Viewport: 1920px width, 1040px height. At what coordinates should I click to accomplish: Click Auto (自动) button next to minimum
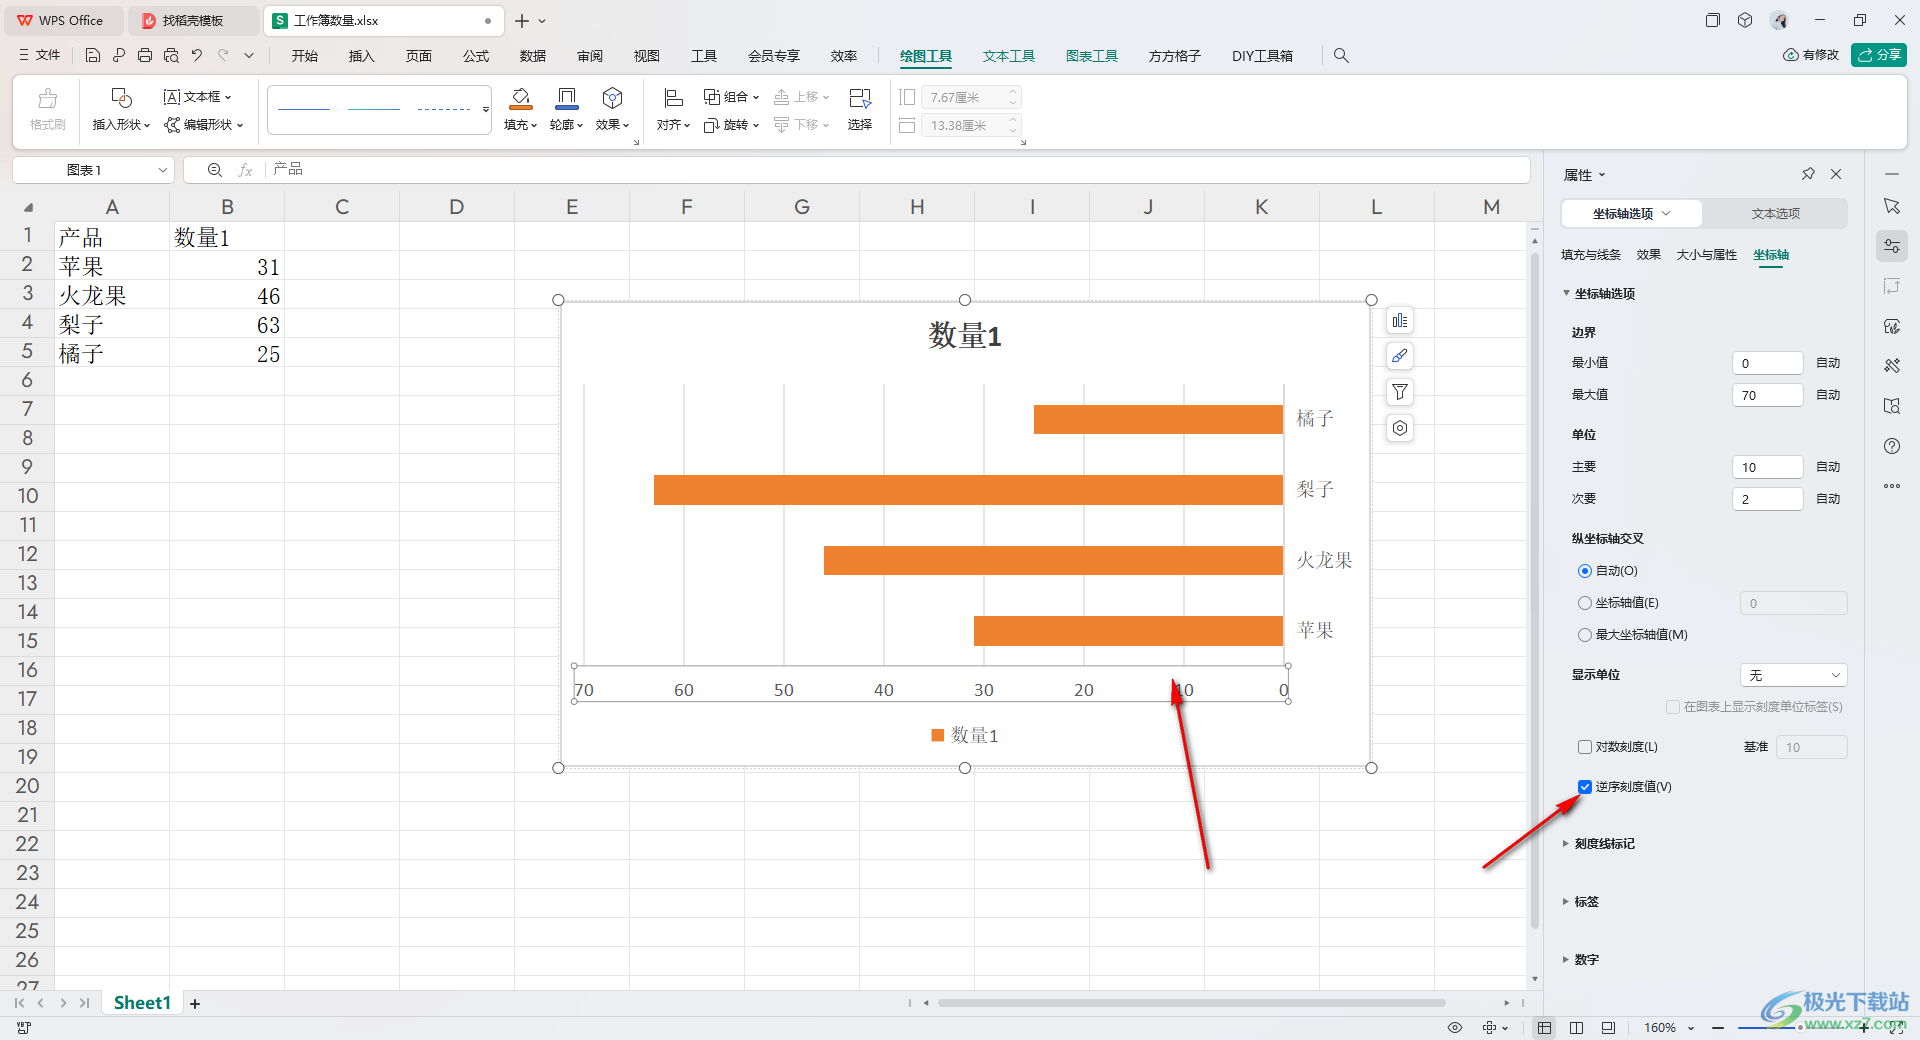1828,363
